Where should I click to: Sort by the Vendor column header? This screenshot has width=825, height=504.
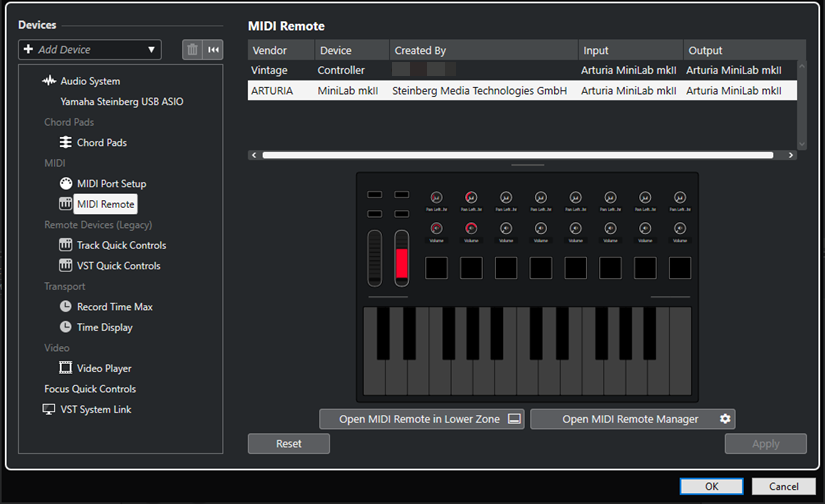click(281, 50)
